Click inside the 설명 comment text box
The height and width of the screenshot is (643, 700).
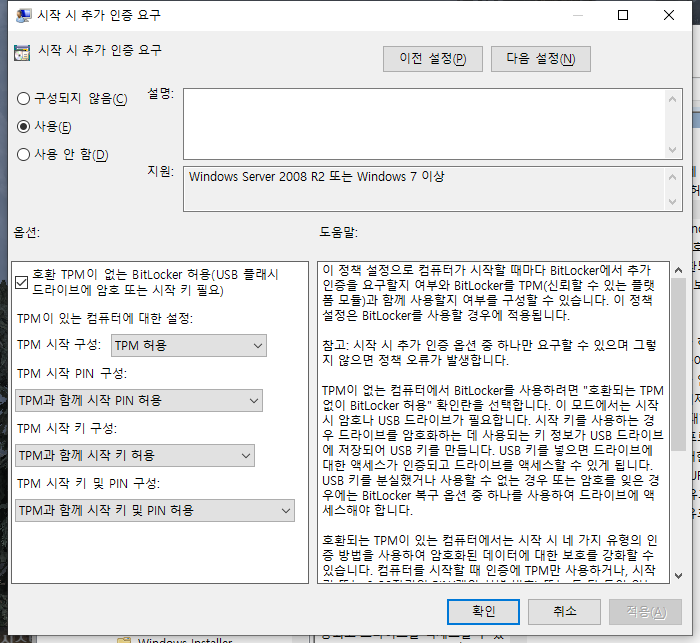tap(424, 124)
